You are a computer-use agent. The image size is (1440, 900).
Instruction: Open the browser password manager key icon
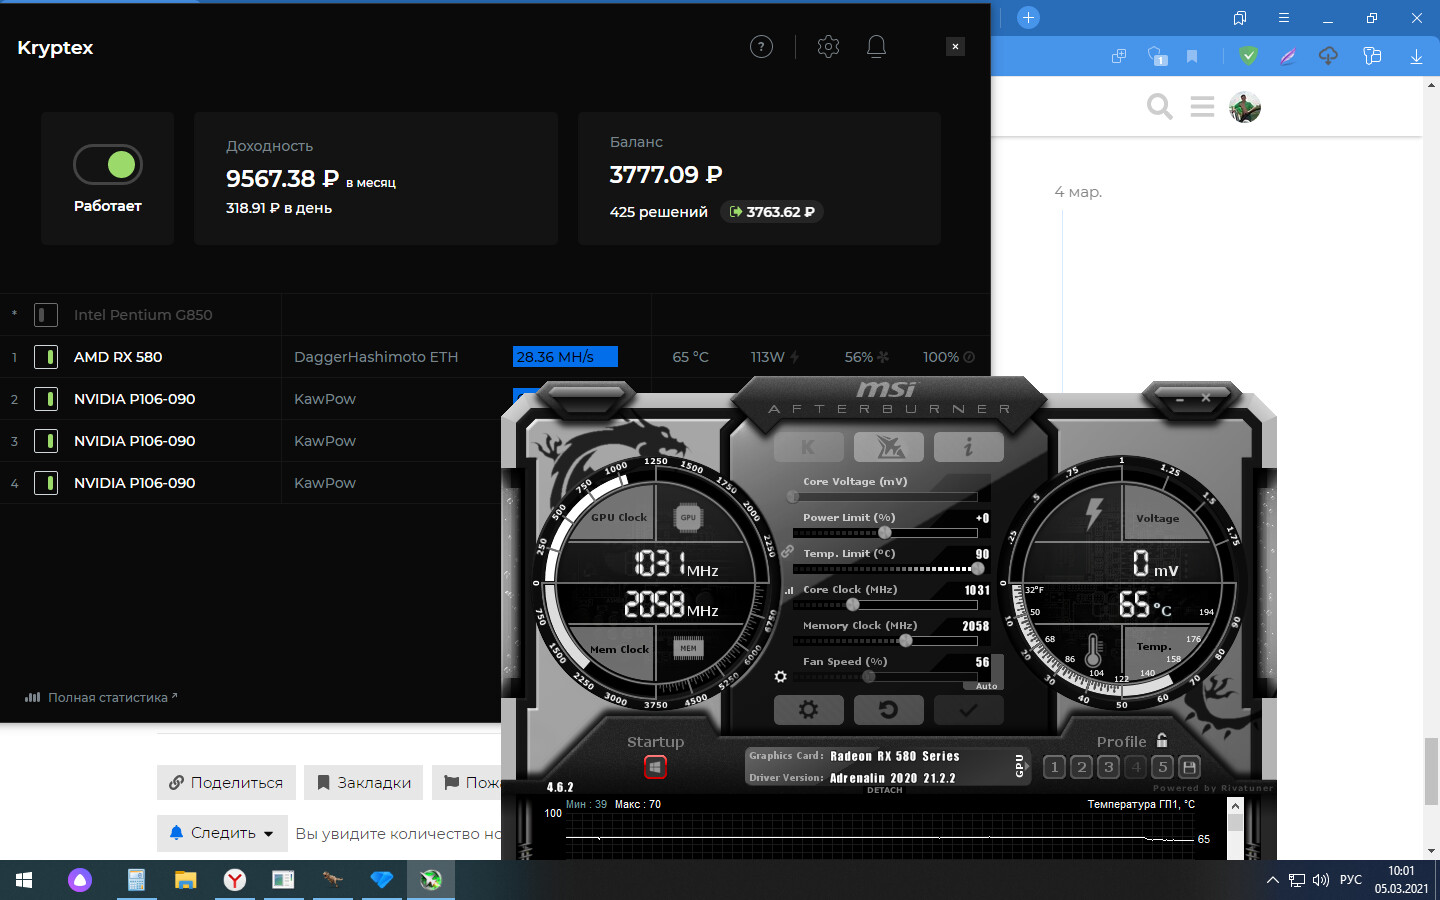(x=1372, y=57)
